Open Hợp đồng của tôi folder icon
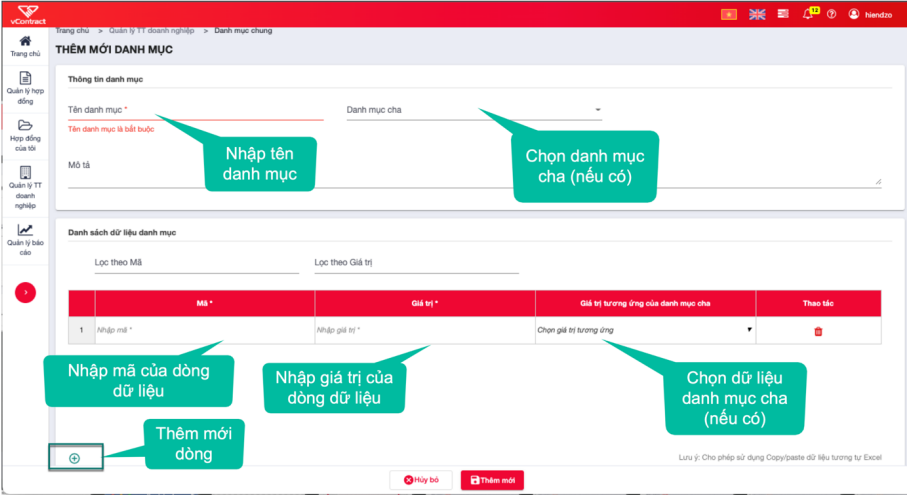The image size is (907, 497). (25, 125)
